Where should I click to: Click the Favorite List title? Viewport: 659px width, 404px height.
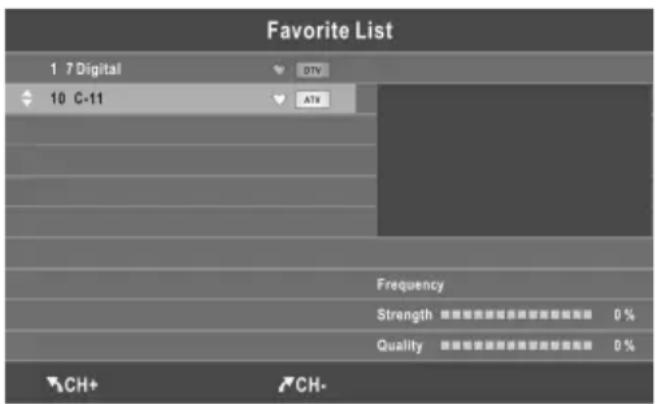[x=329, y=31]
